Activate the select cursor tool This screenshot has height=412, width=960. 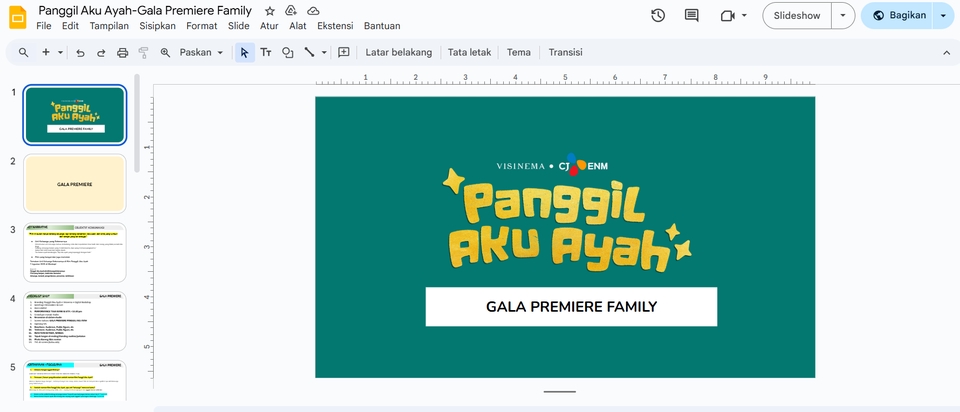244,52
